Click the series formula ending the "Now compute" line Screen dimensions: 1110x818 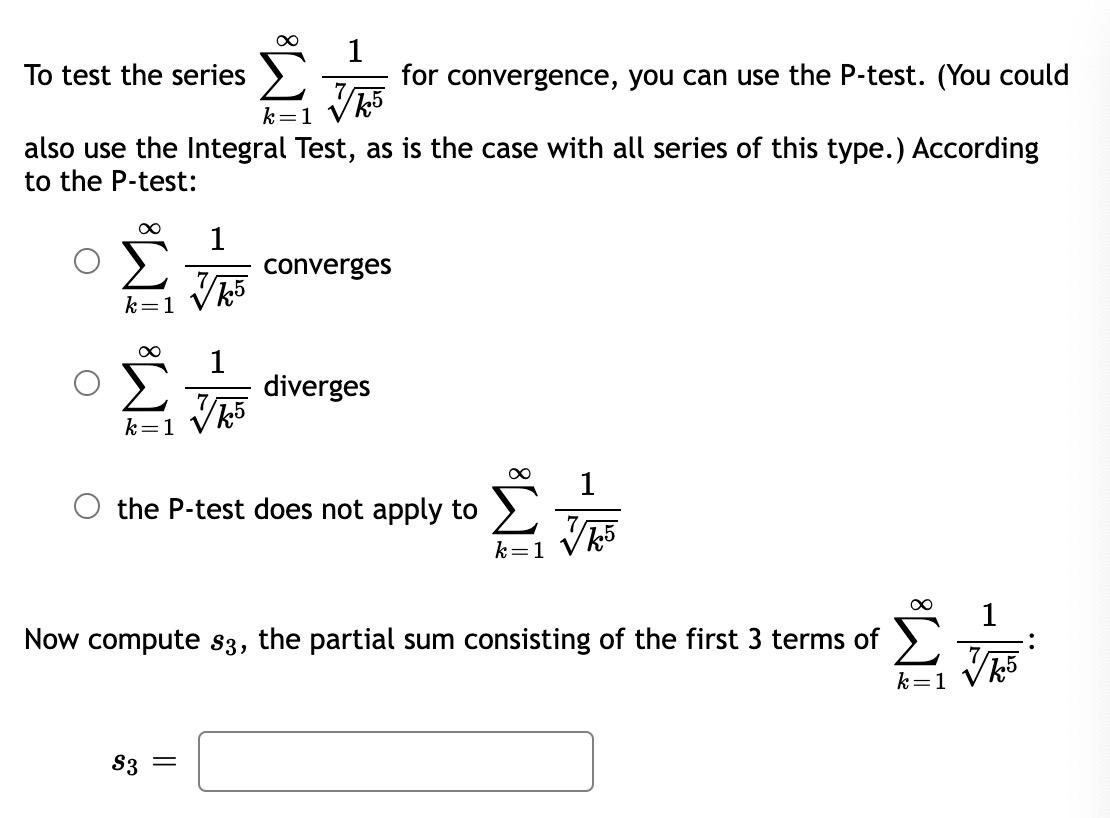pos(957,644)
